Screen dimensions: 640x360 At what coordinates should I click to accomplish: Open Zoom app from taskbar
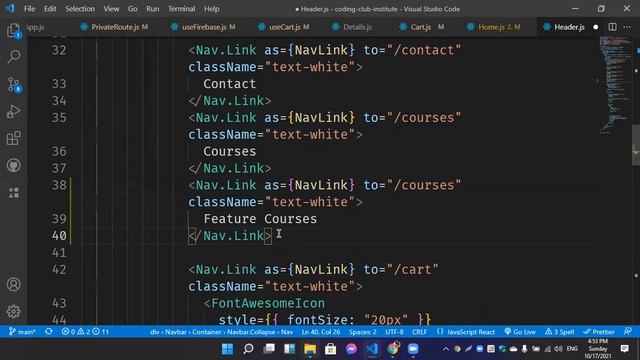[x=413, y=349]
